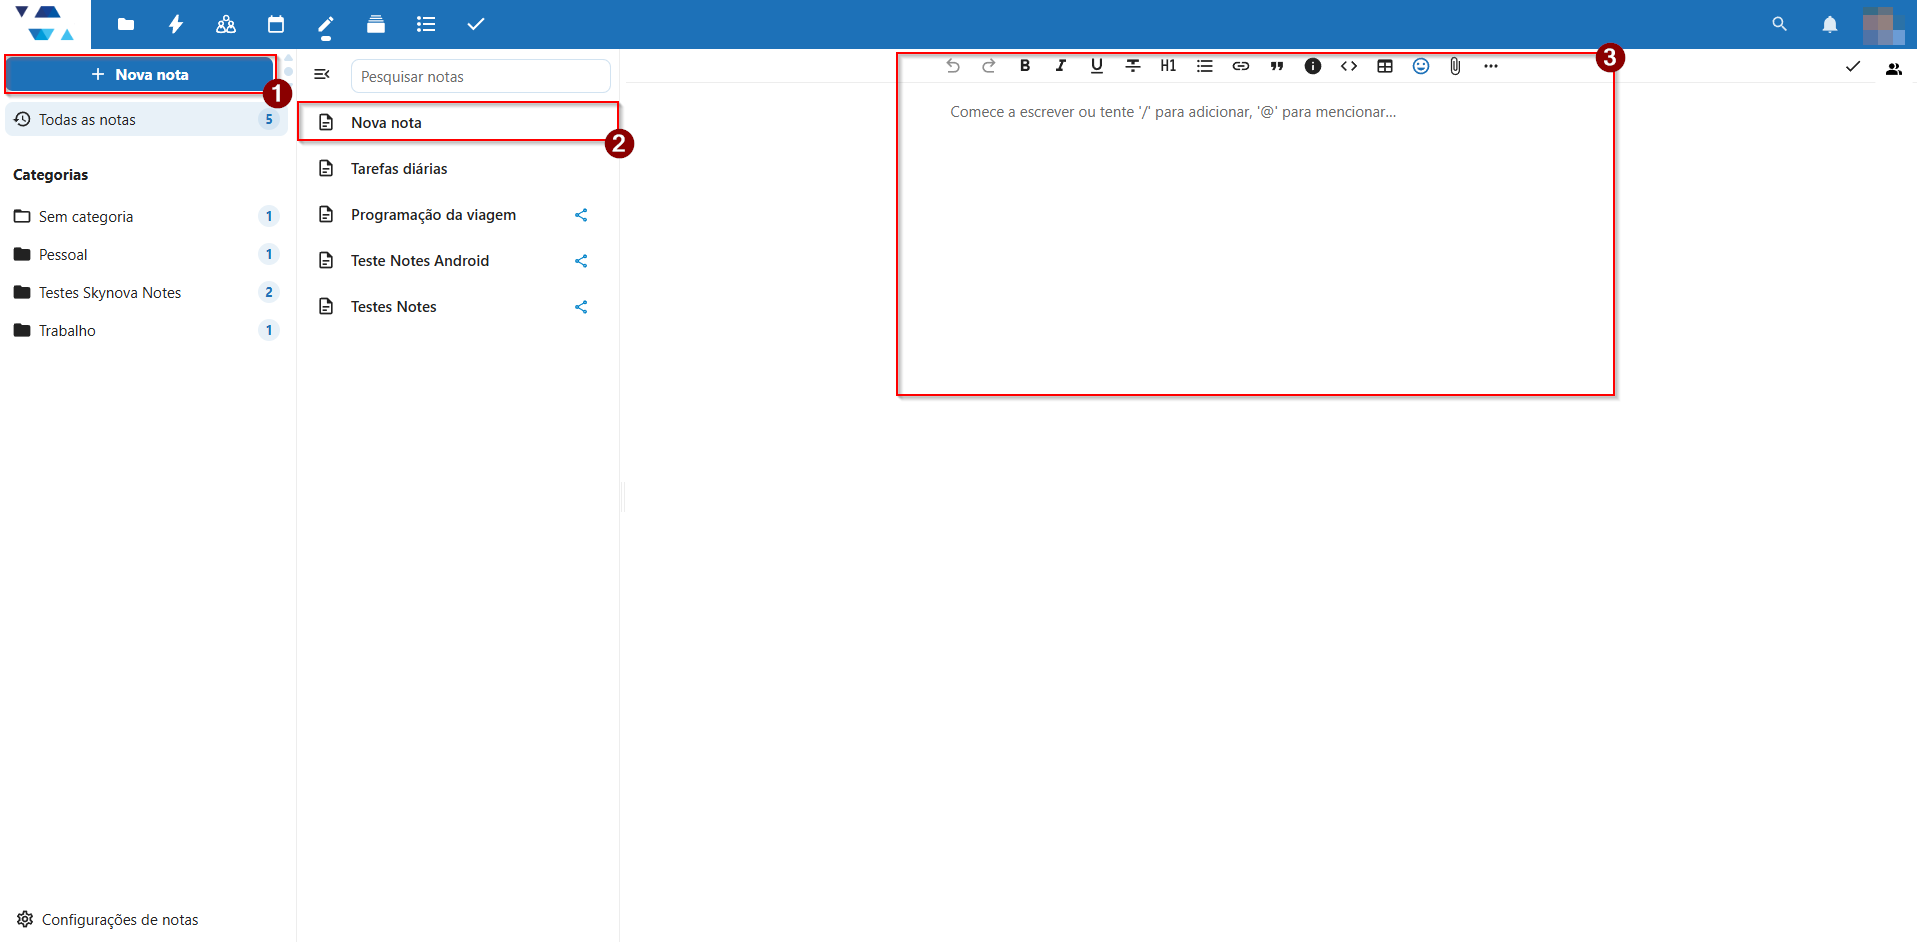Insert a callout info box
The width and height of the screenshot is (1917, 942).
[x=1313, y=66]
